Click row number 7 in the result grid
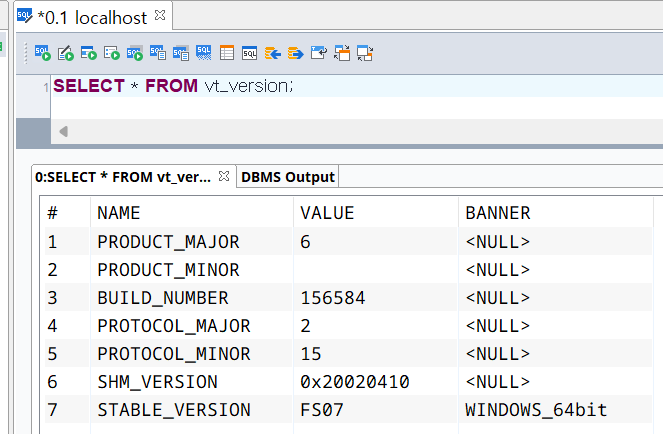663x434 pixels. [x=67, y=409]
